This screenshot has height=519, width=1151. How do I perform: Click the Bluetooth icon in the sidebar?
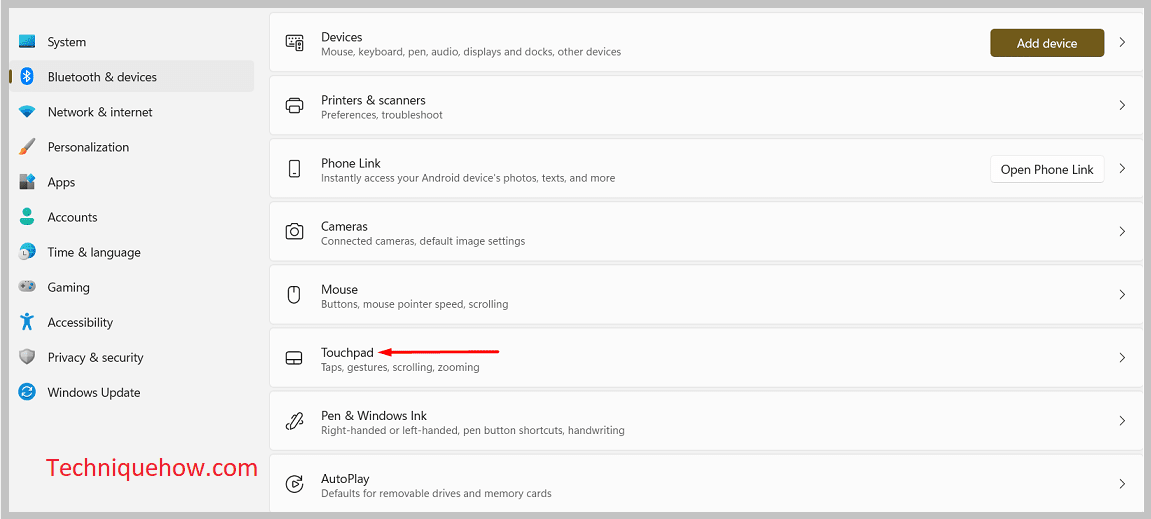pos(27,76)
